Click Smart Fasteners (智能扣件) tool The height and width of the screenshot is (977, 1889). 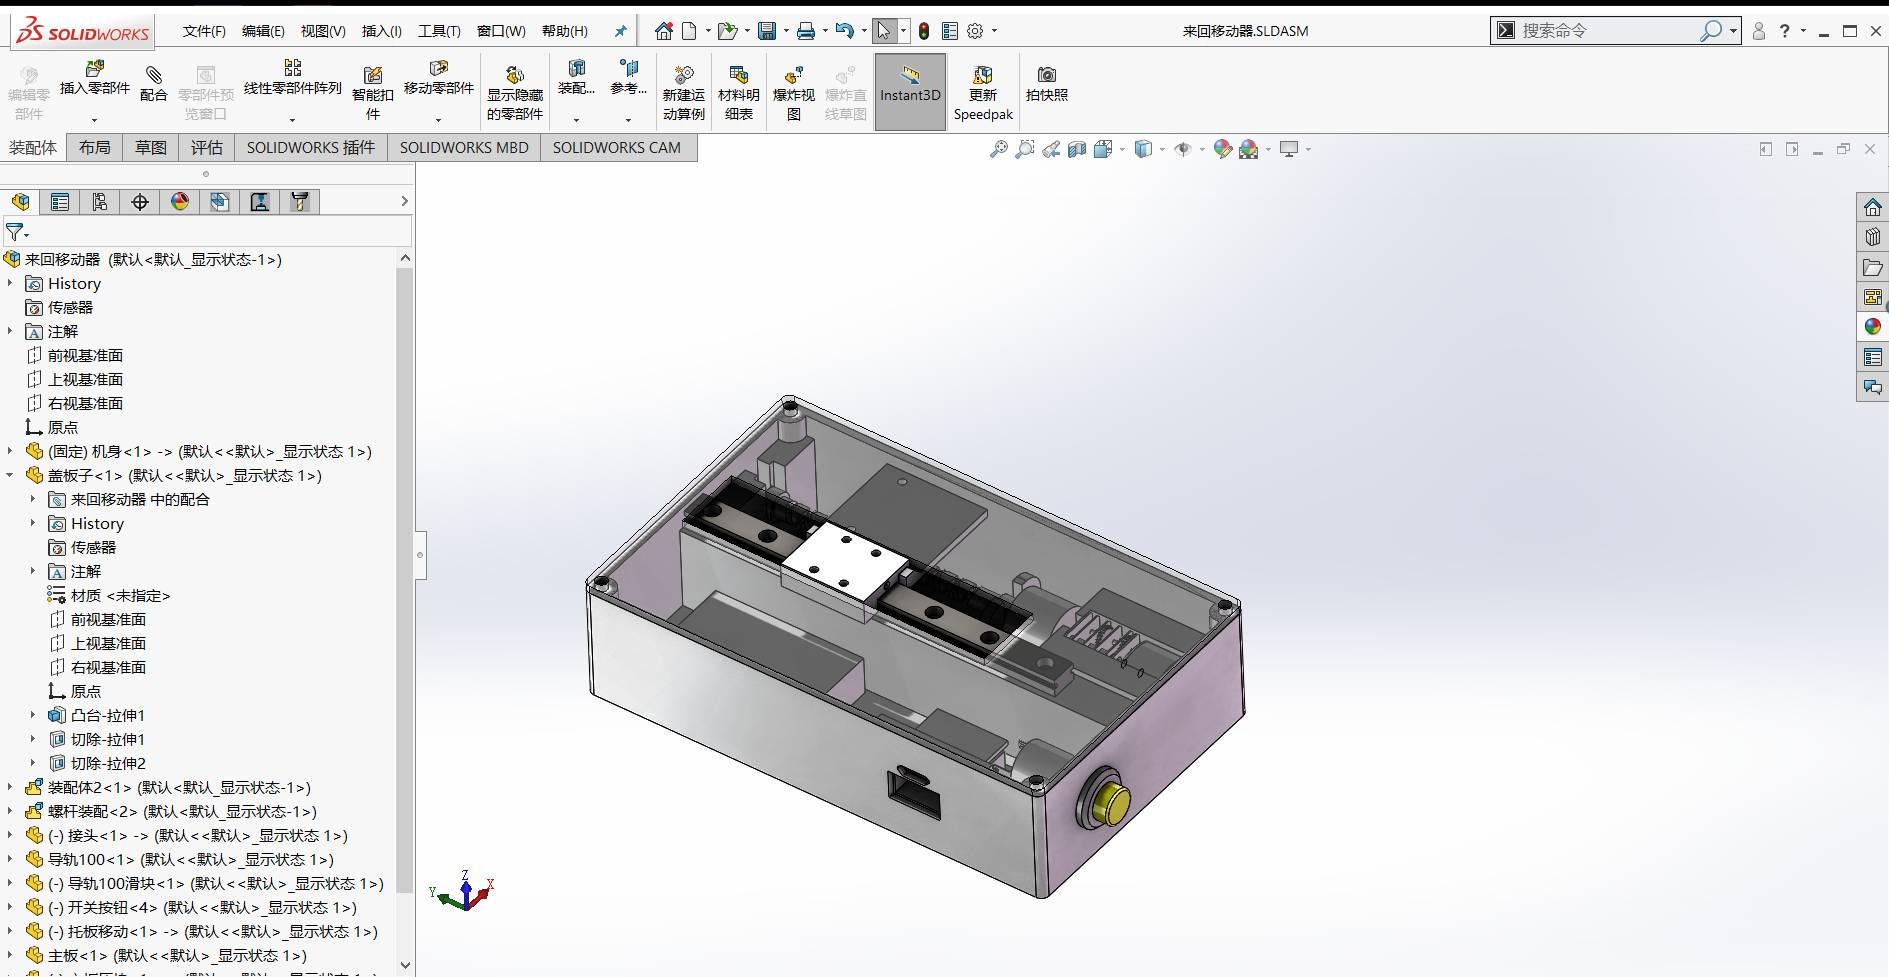pyautogui.click(x=373, y=93)
